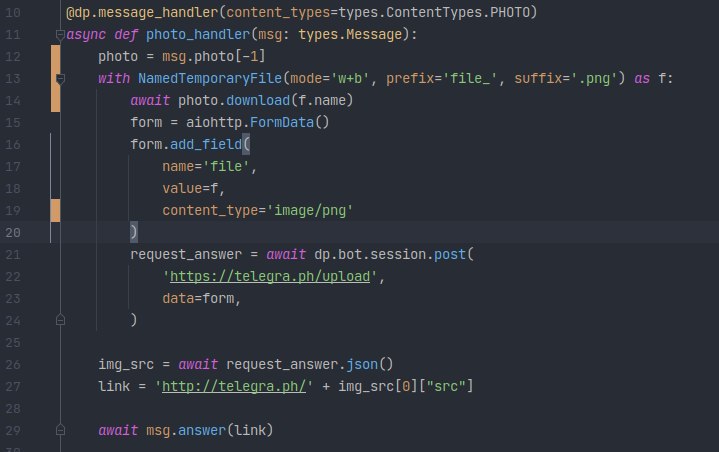719x452 pixels.
Task: Click on NamedTemporaryFile in line 13
Action: point(210,78)
